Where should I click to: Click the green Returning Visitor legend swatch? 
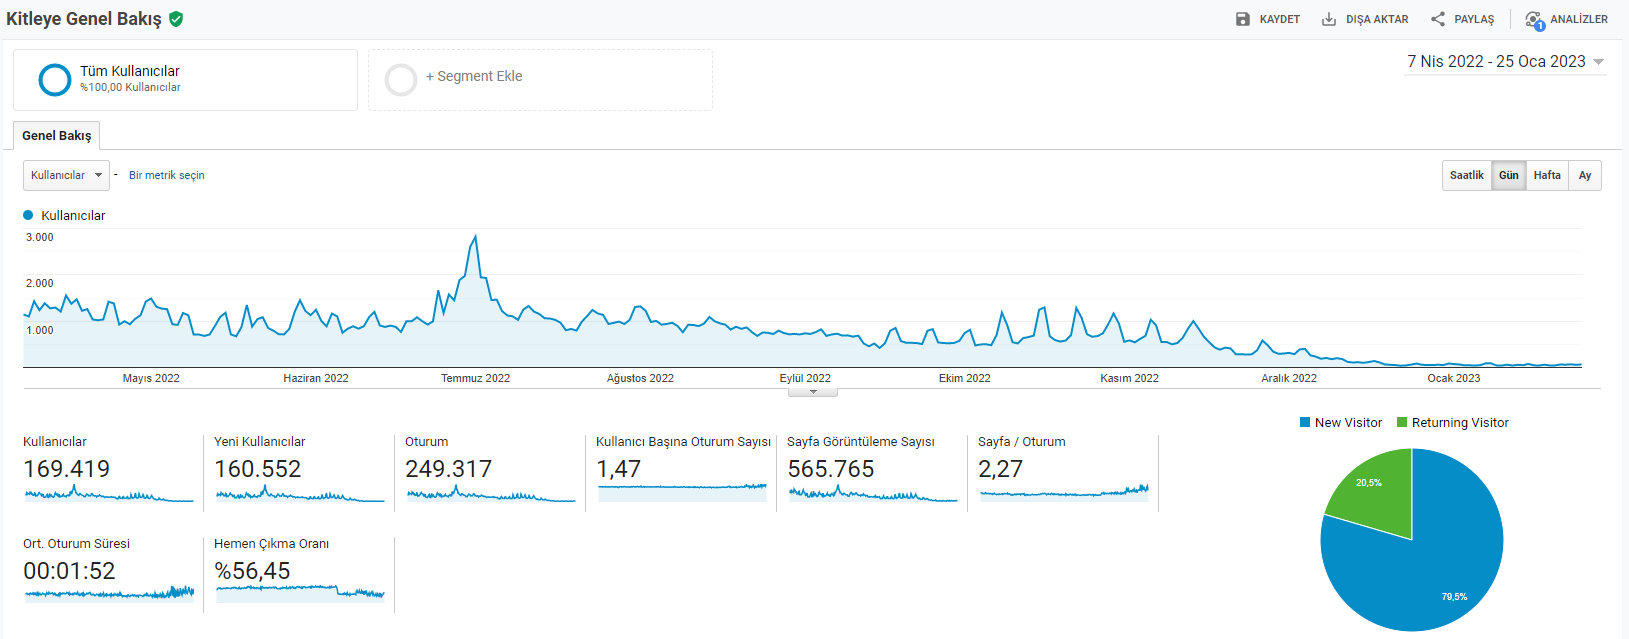coord(1402,423)
